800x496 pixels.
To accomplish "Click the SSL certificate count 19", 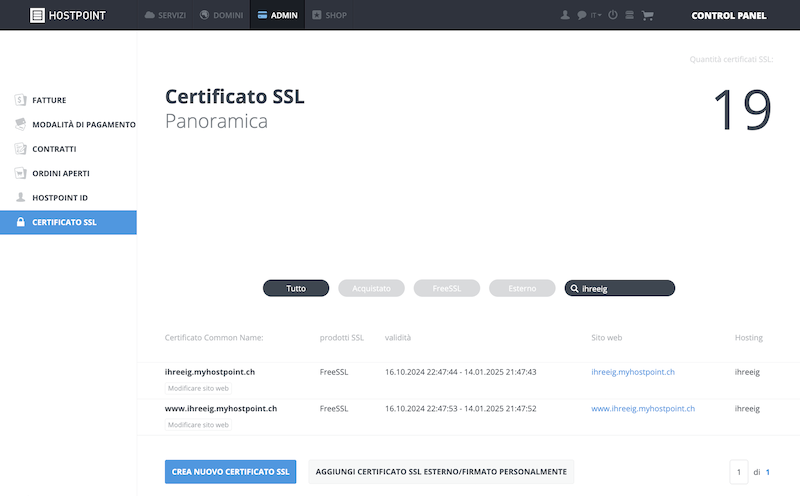I will [742, 109].
